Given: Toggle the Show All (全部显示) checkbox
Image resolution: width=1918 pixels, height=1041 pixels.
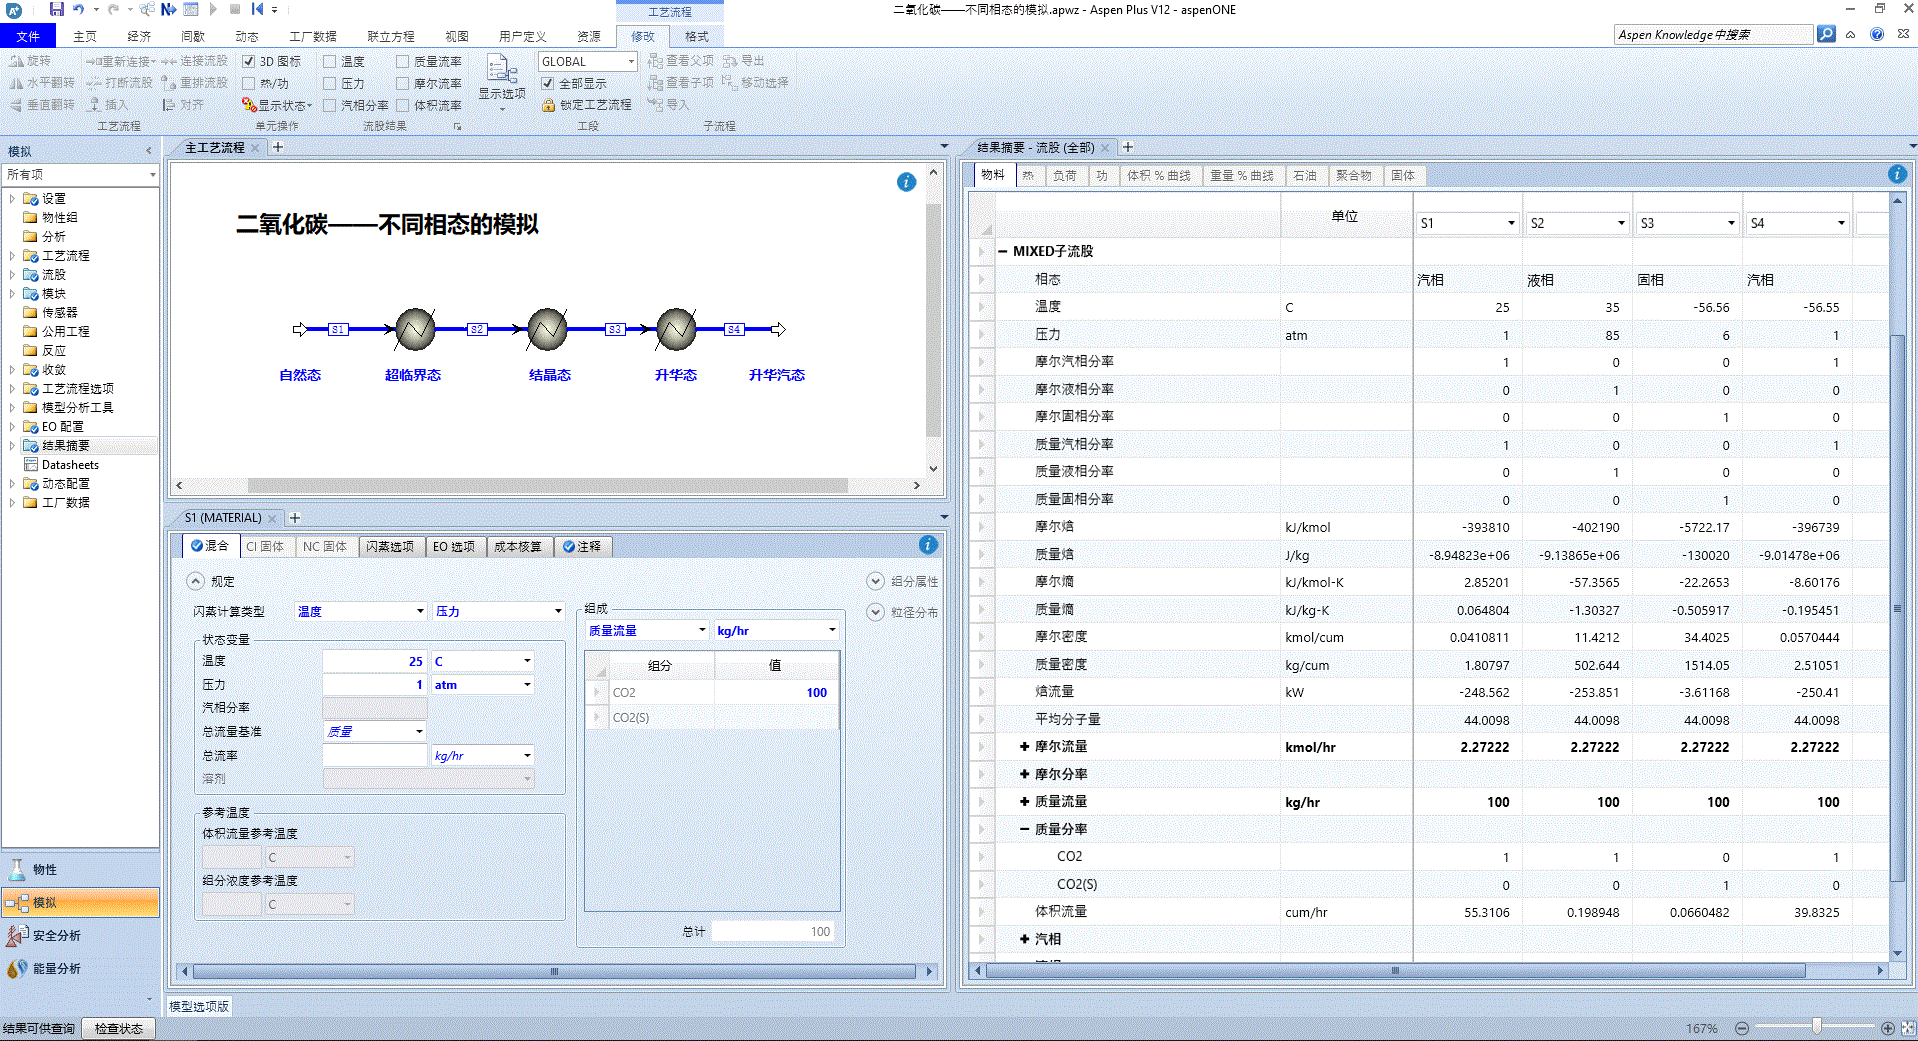Looking at the screenshot, I should click(x=548, y=84).
